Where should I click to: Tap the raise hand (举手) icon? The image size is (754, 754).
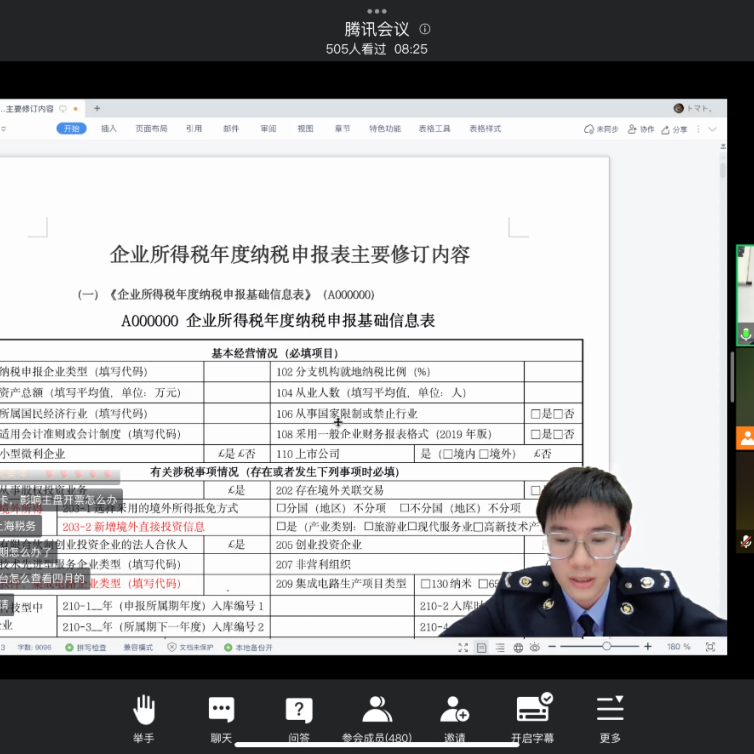coord(144,710)
